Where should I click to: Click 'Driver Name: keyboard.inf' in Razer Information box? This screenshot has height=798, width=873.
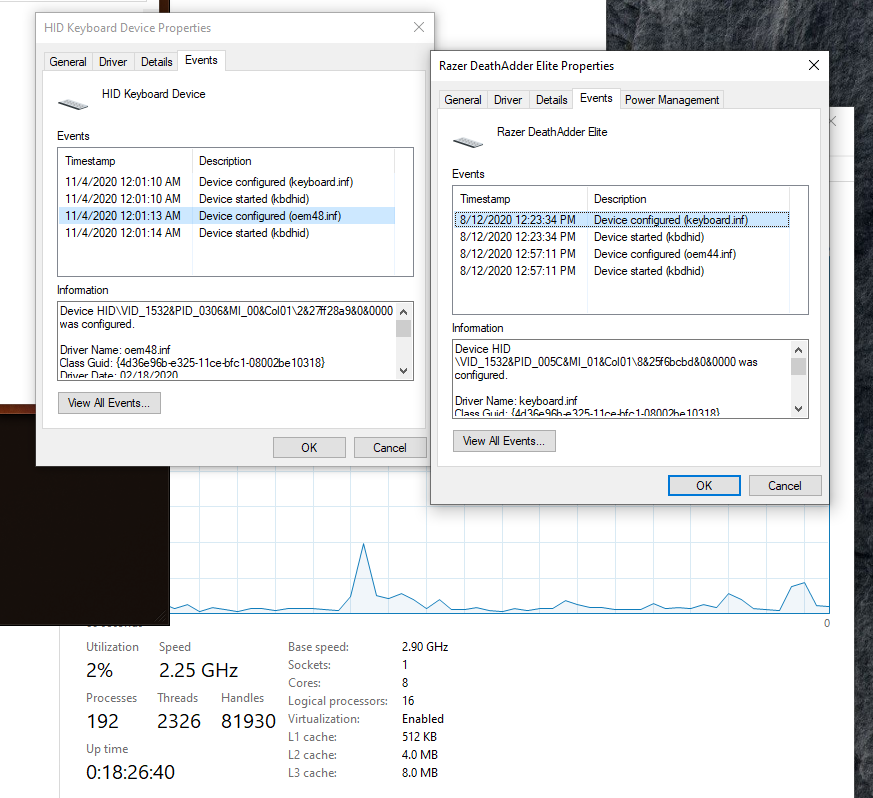(516, 401)
